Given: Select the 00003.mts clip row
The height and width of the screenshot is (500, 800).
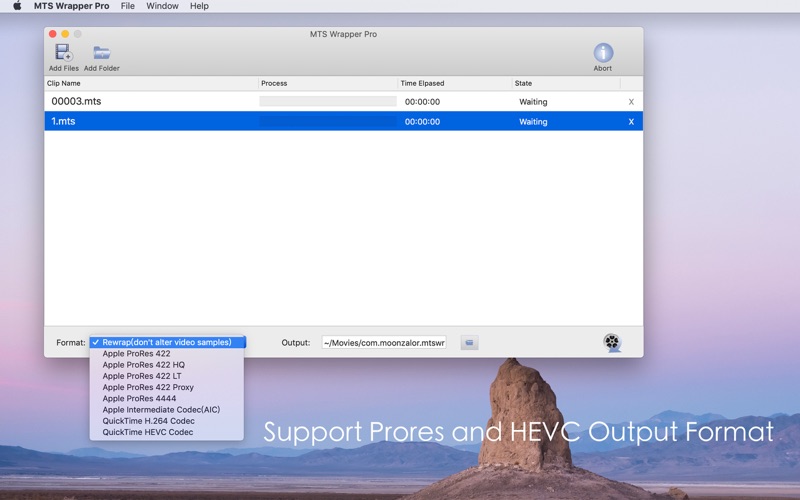Looking at the screenshot, I should [x=343, y=102].
